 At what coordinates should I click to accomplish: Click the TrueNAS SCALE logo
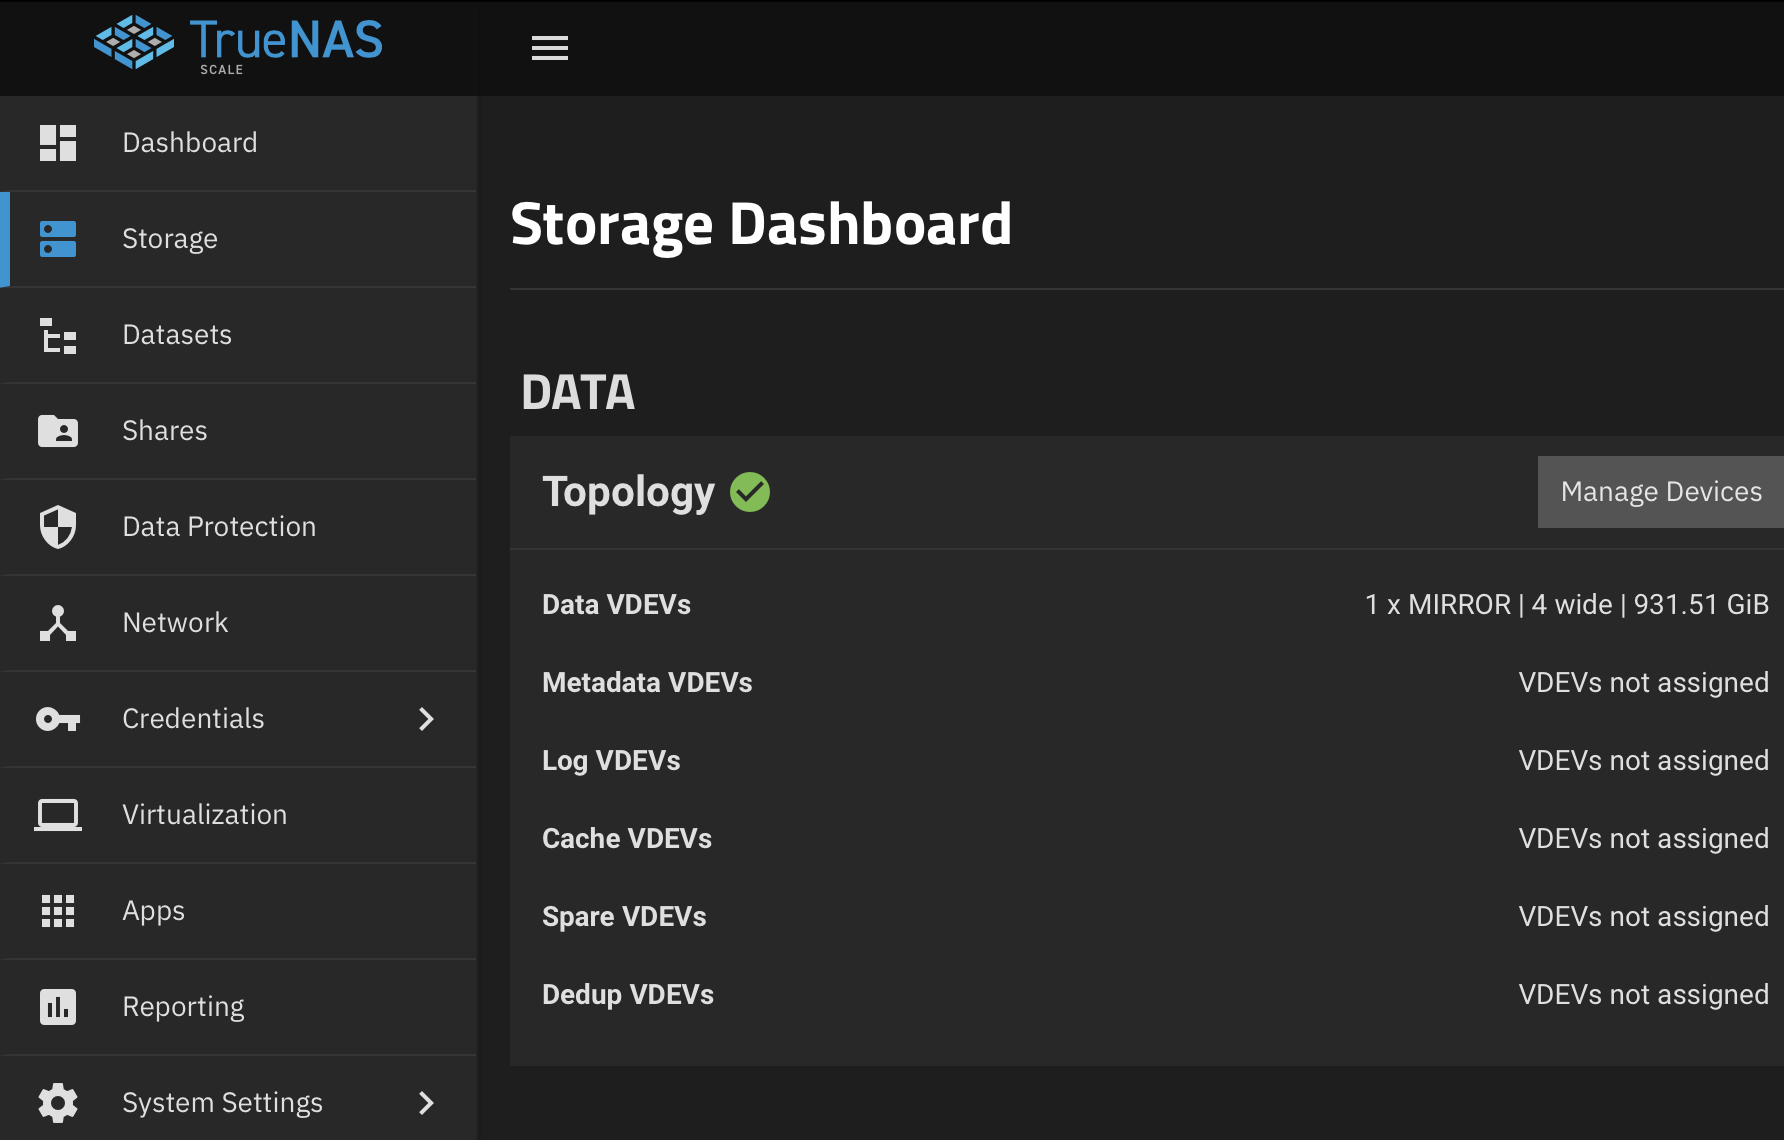click(238, 44)
